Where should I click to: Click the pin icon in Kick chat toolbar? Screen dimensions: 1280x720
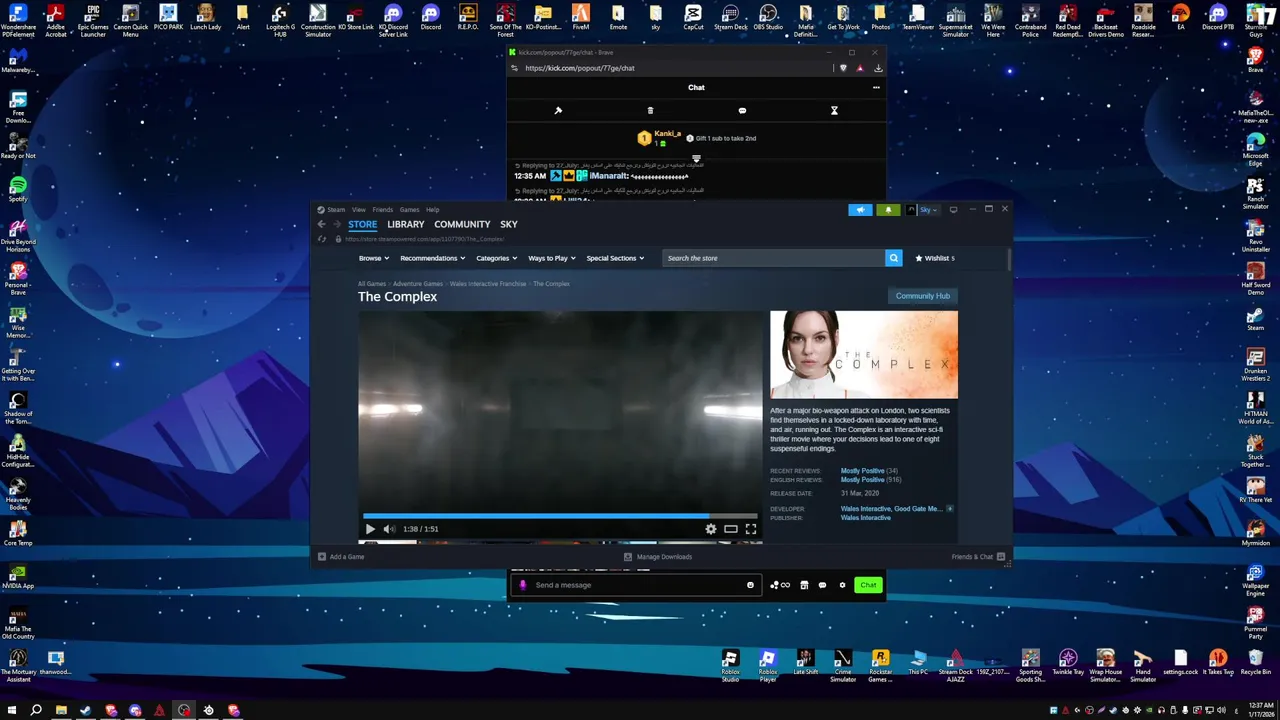(x=558, y=110)
